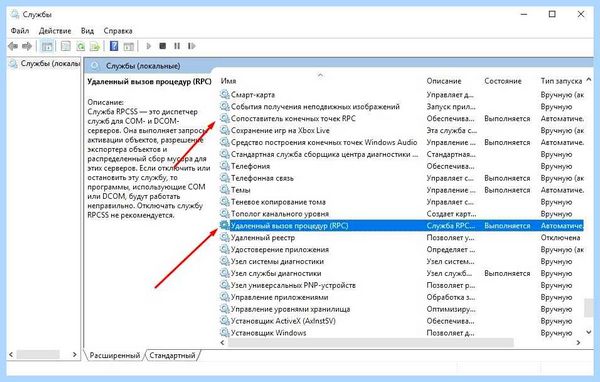
Task: Click the Restart service toolbar icon
Action: [x=191, y=46]
